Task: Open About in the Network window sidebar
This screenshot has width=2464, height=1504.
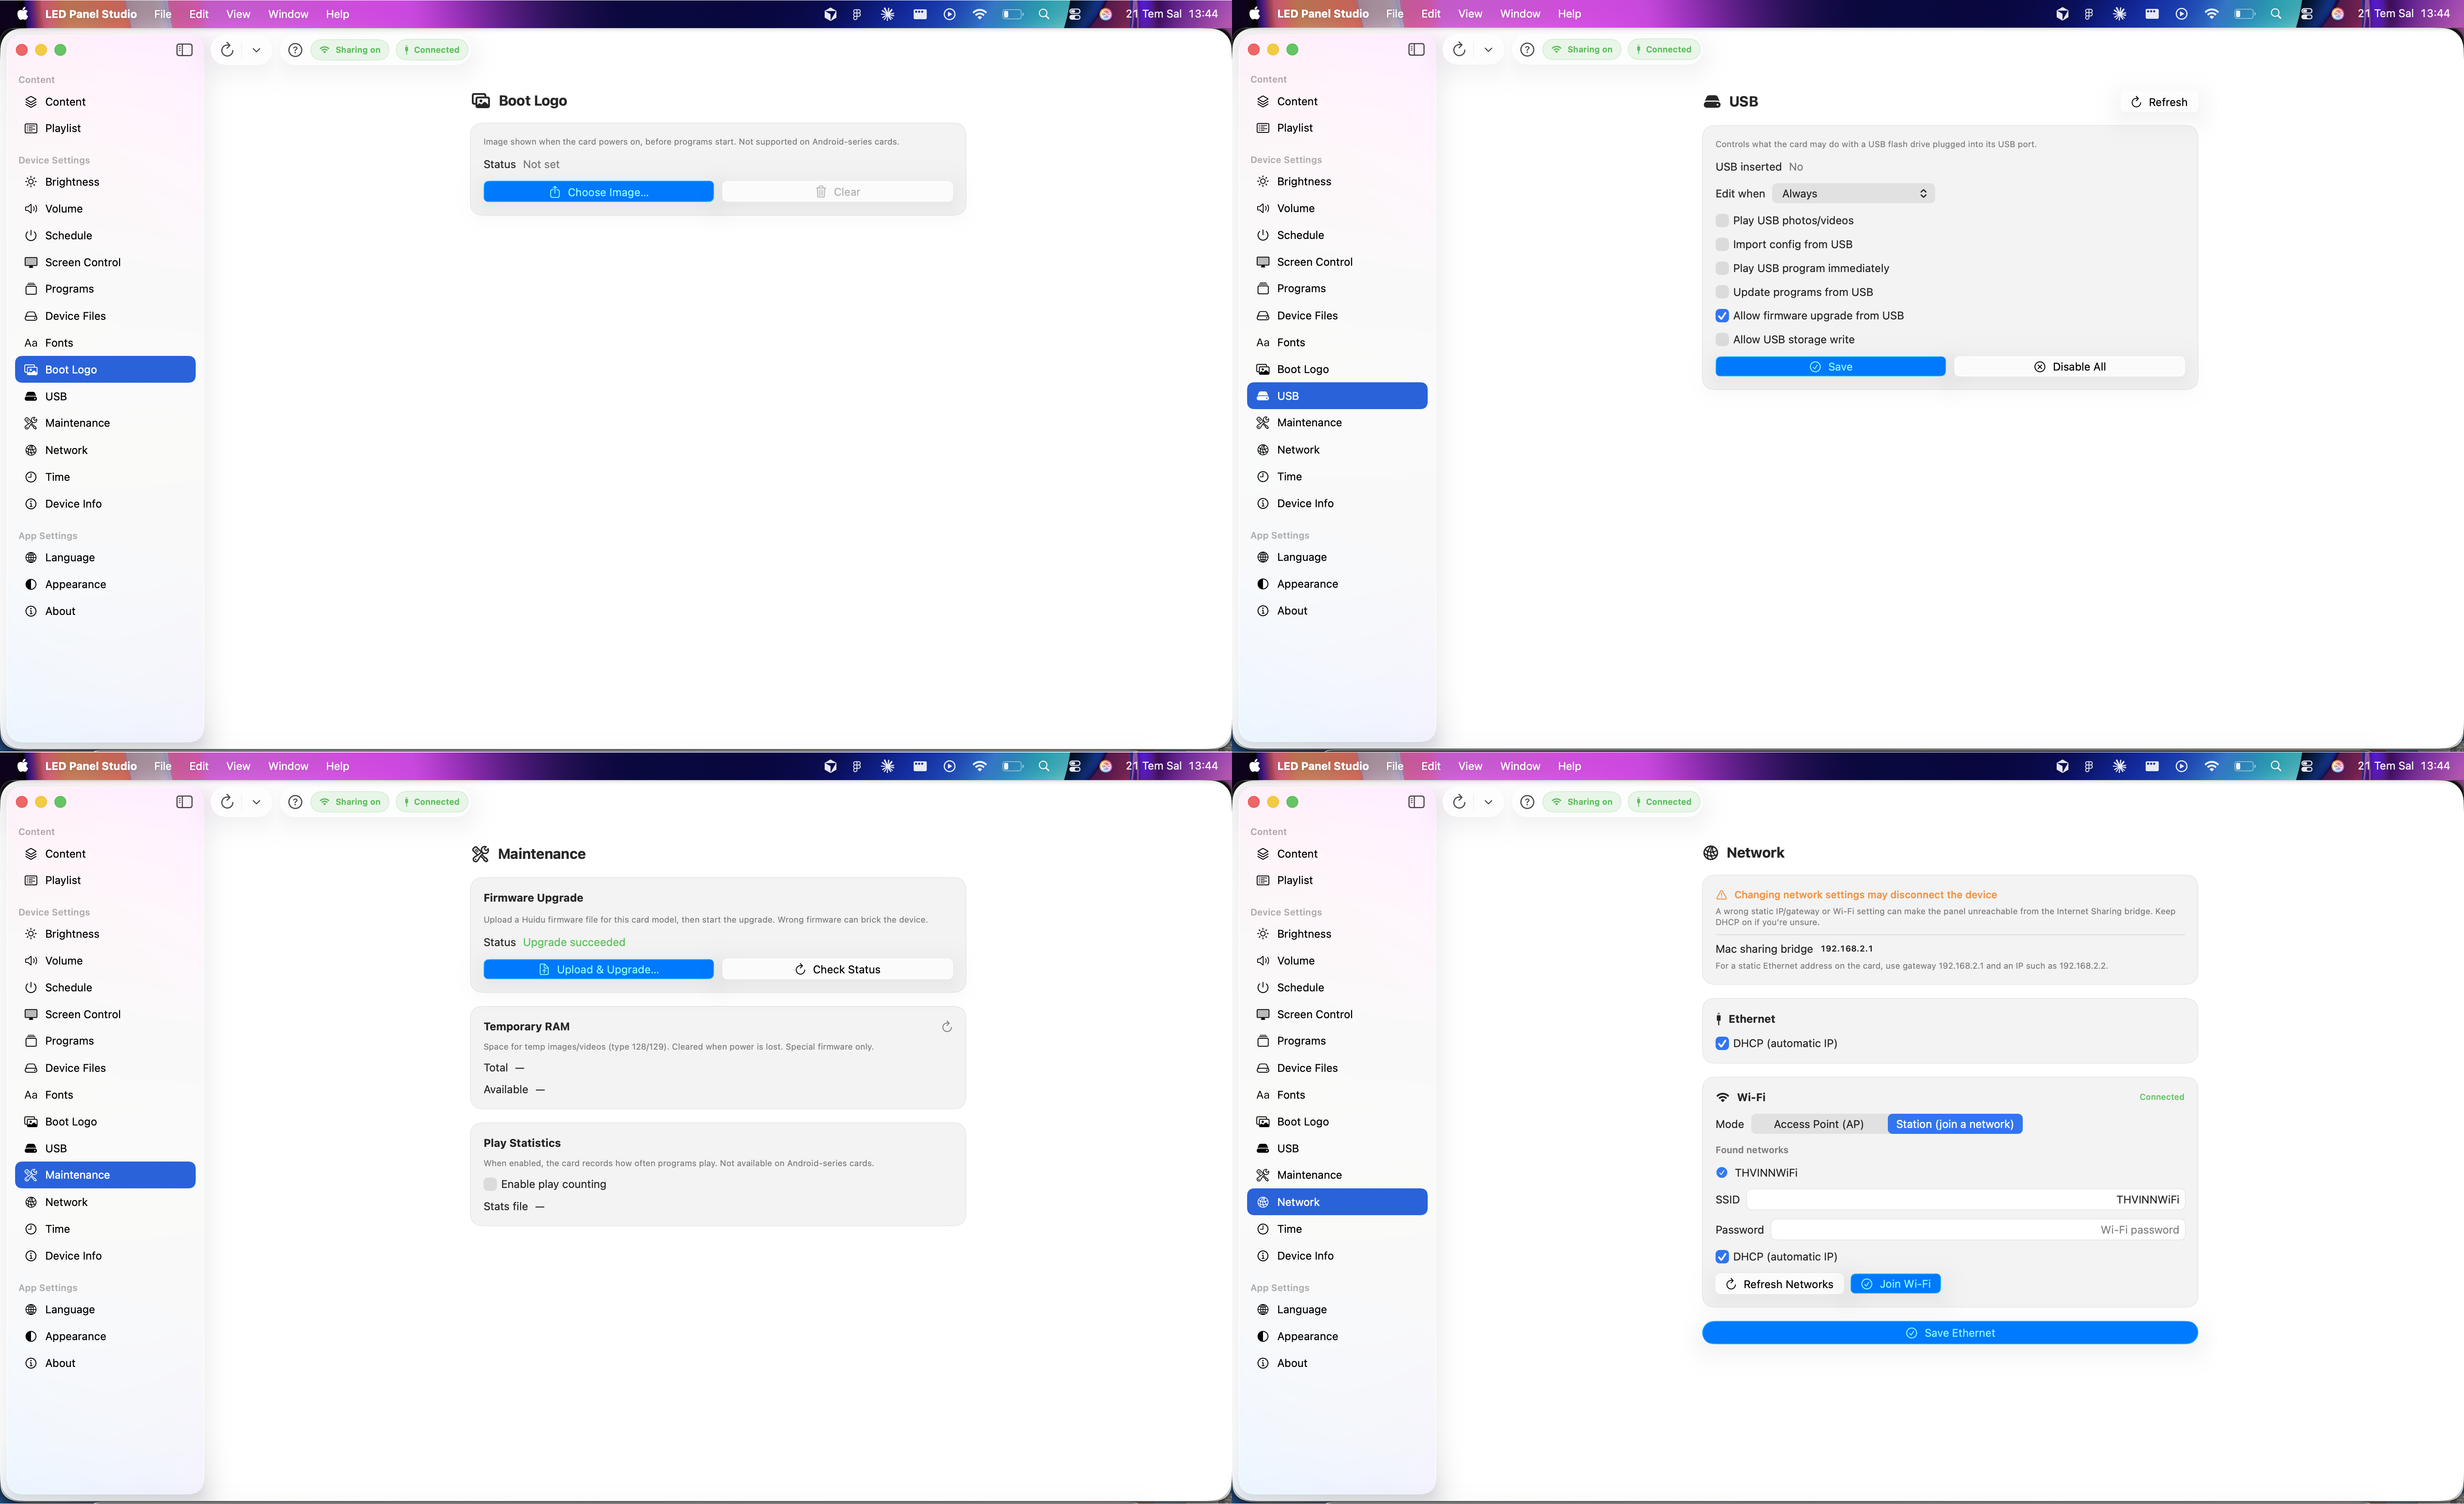Action: 1337,1363
